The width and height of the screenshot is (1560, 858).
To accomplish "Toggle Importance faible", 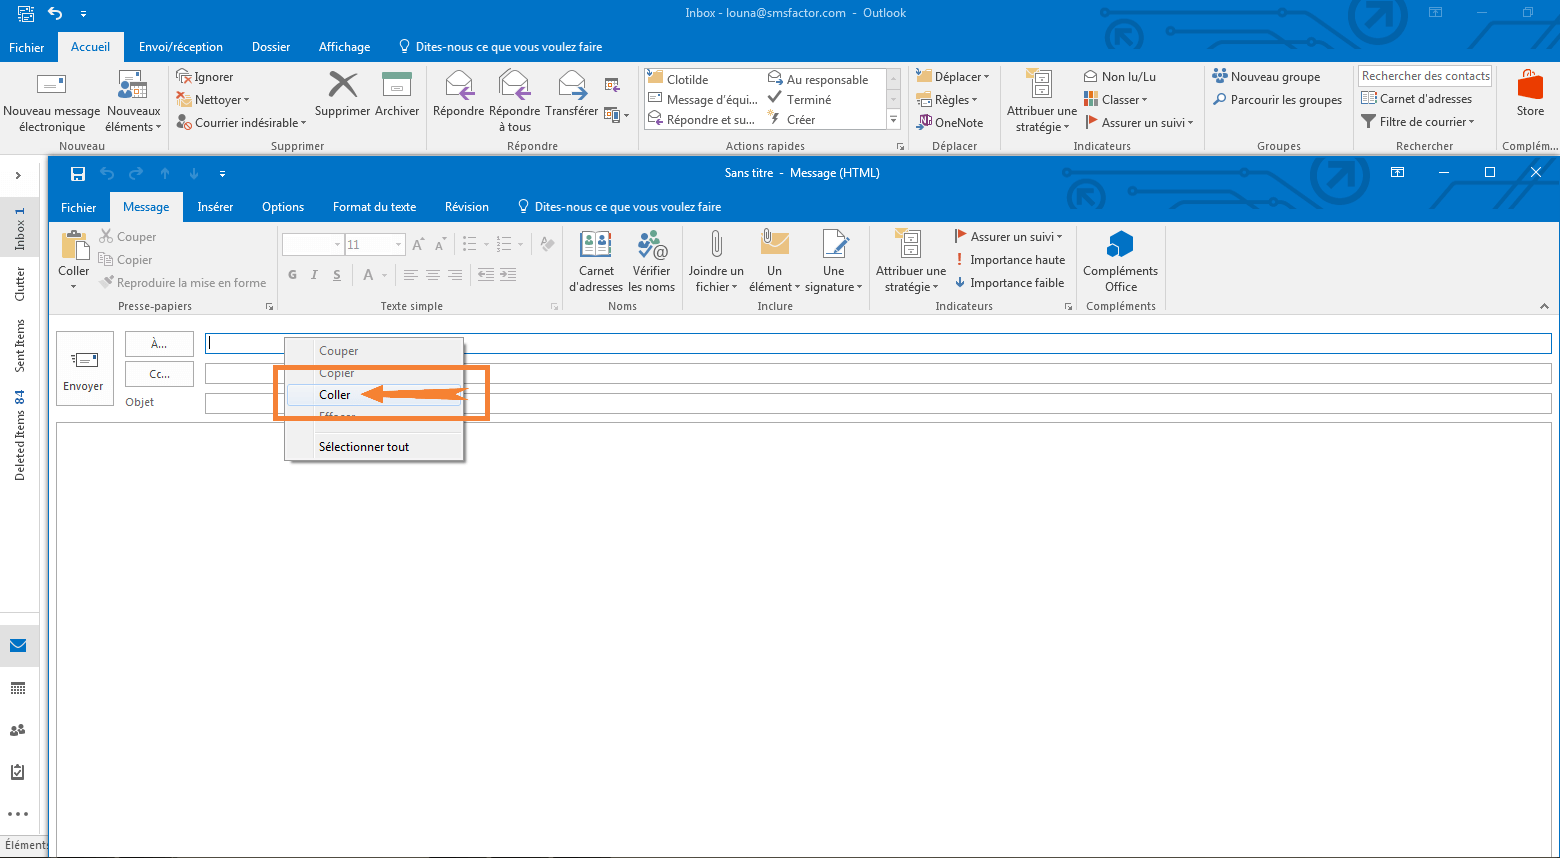I will click(1009, 283).
